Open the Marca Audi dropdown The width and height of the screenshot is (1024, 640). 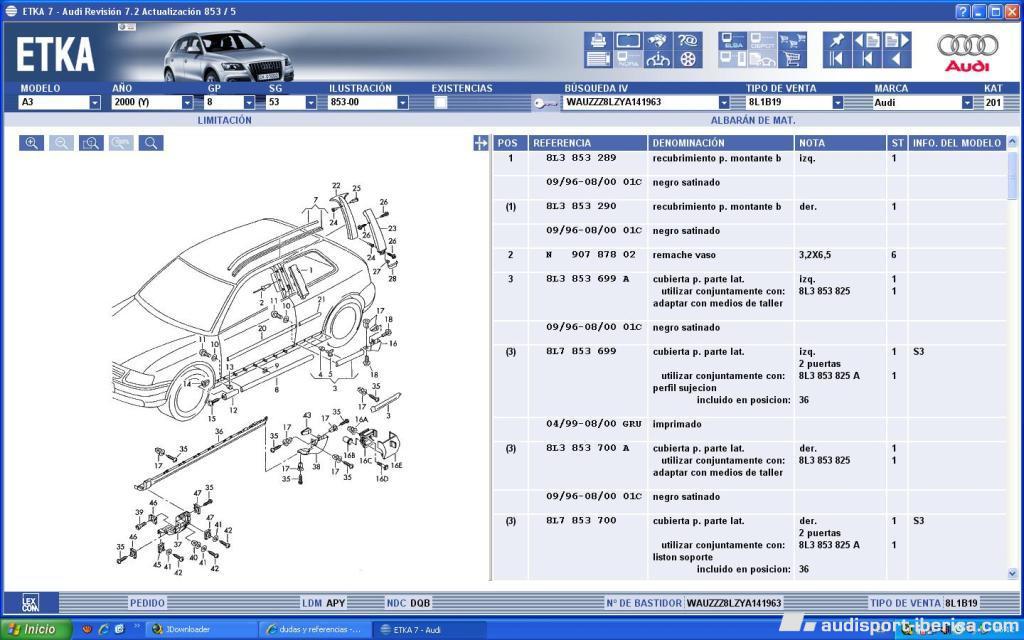point(967,103)
